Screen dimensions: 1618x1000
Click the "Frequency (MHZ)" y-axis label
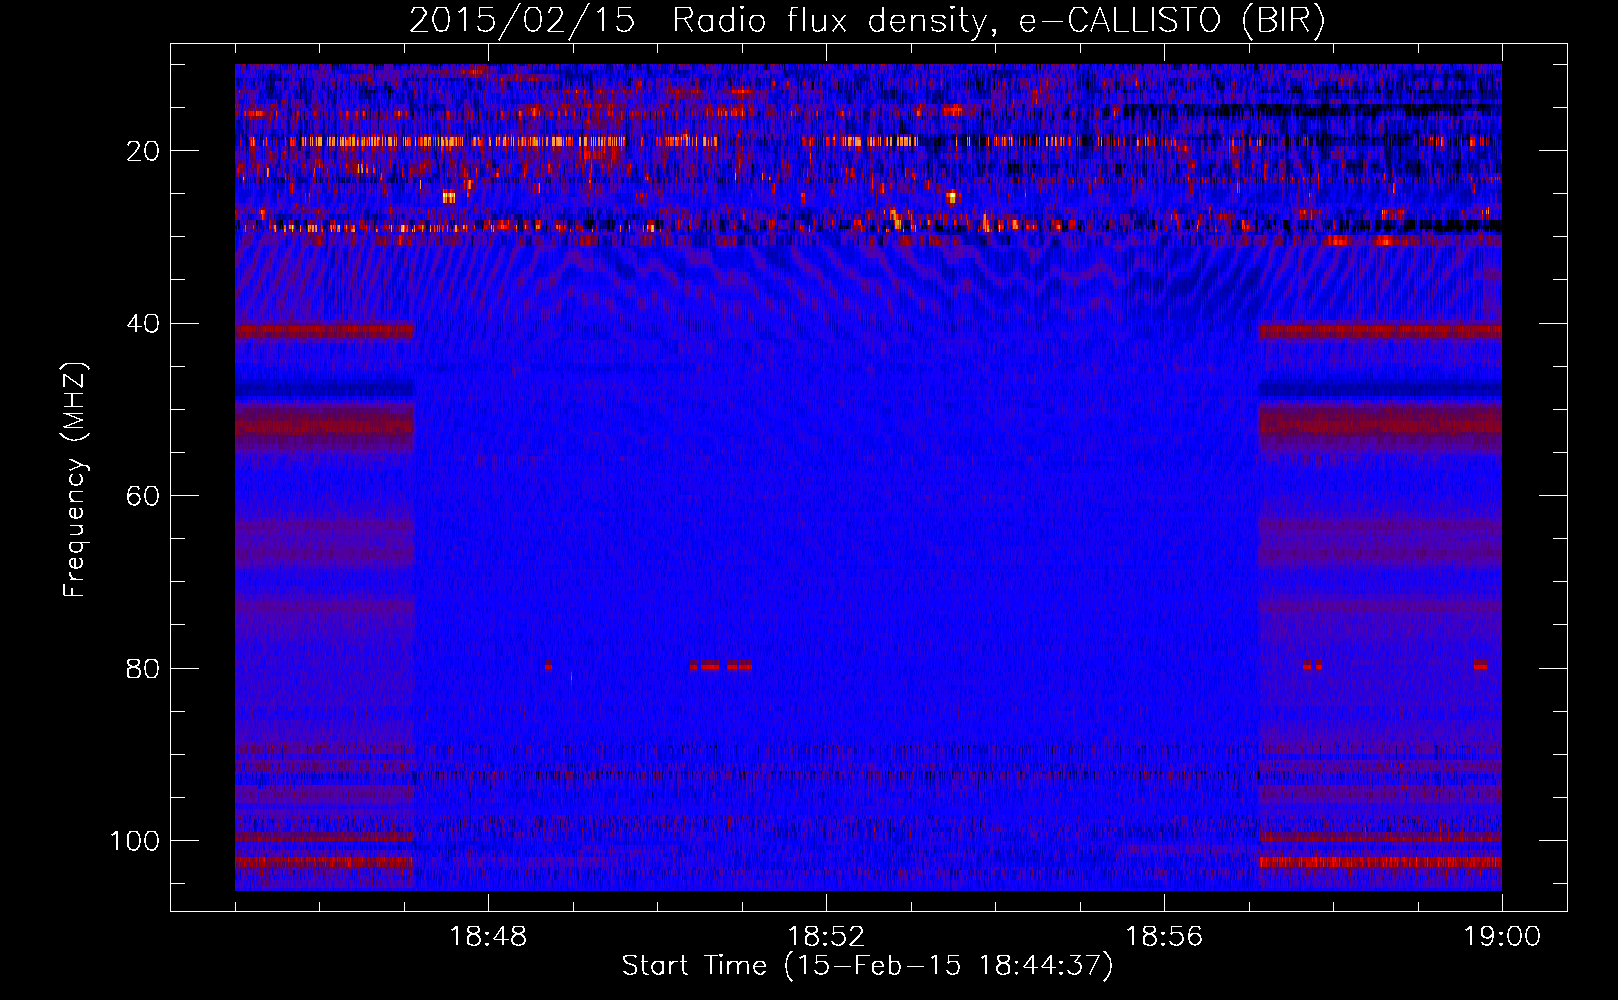click(x=75, y=480)
